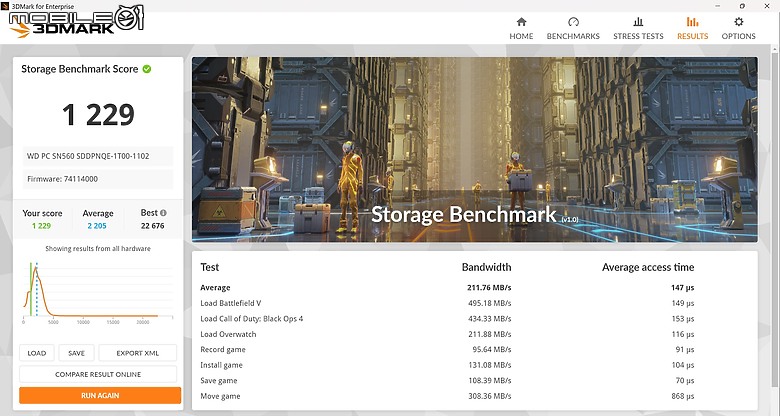Click the vertical scrollbar on the right

point(776,219)
